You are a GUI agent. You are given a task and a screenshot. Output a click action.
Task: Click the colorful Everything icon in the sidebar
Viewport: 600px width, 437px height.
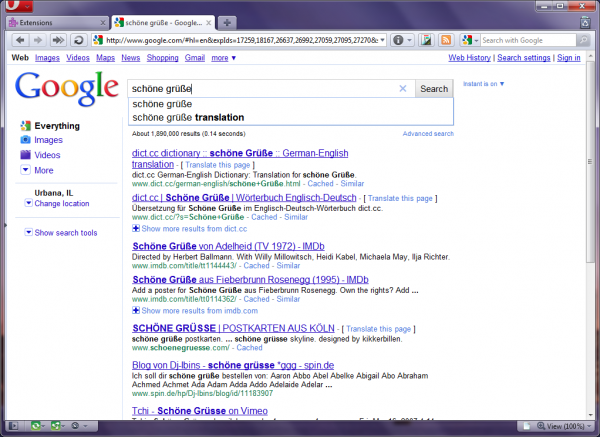point(26,126)
